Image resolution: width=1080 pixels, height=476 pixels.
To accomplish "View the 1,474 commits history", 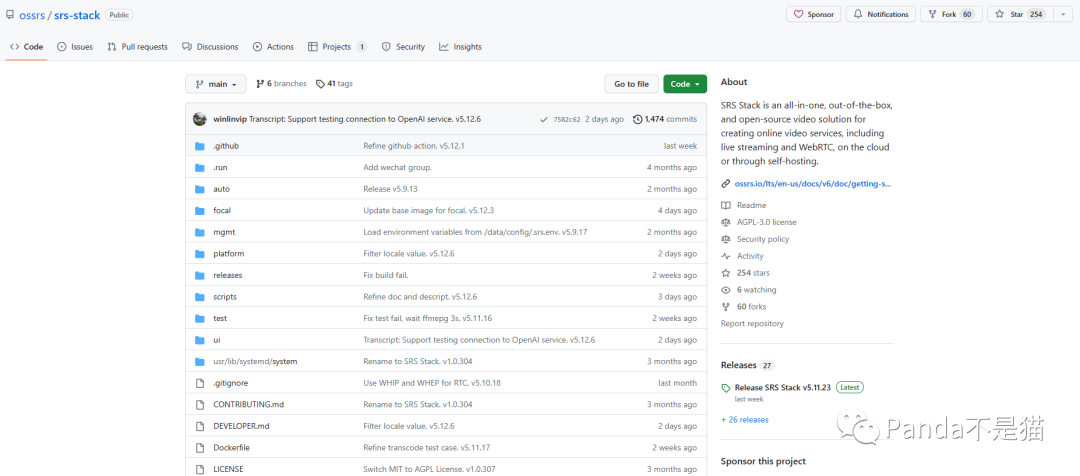I will tap(665, 119).
